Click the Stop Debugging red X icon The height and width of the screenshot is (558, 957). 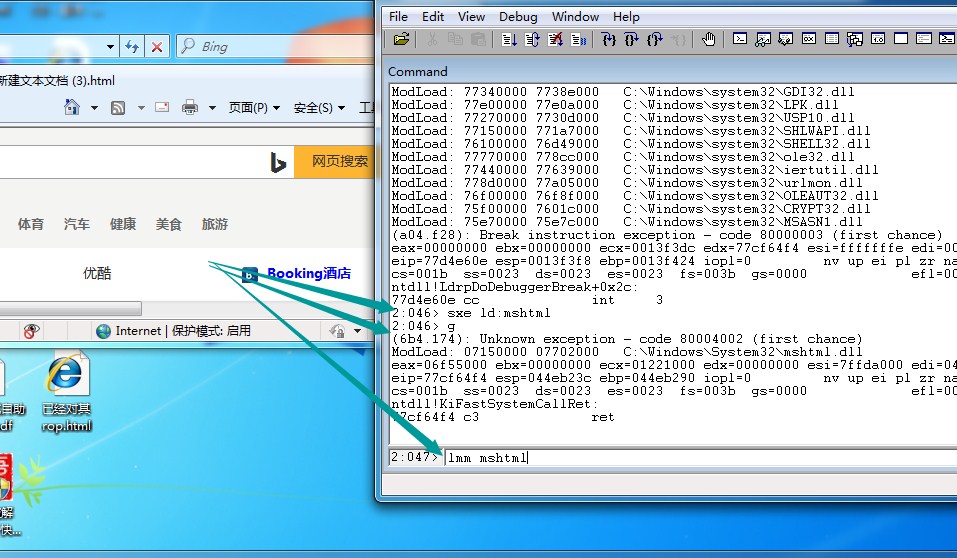pos(555,40)
